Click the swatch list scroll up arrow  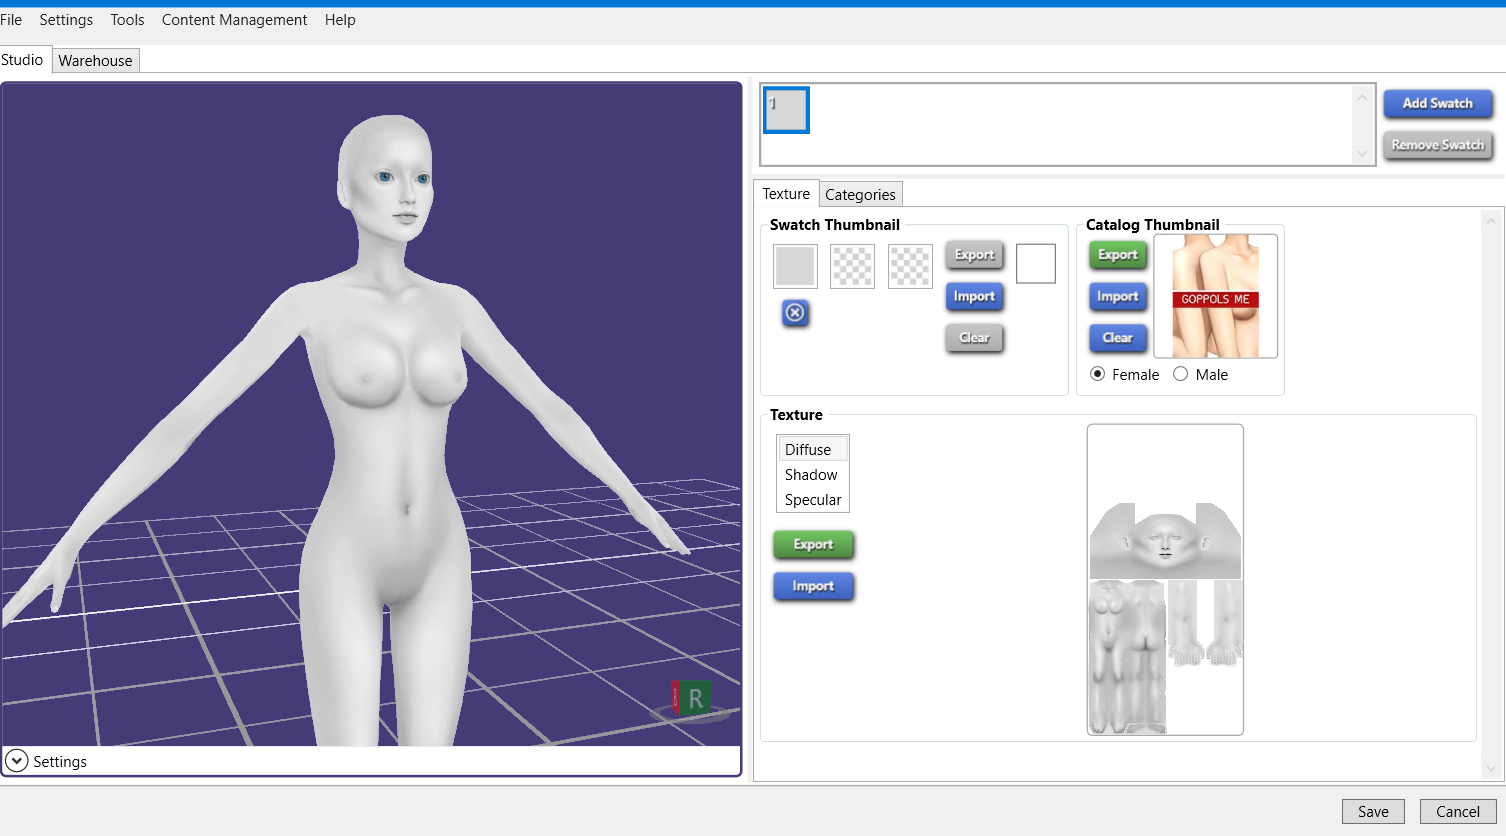point(1362,97)
